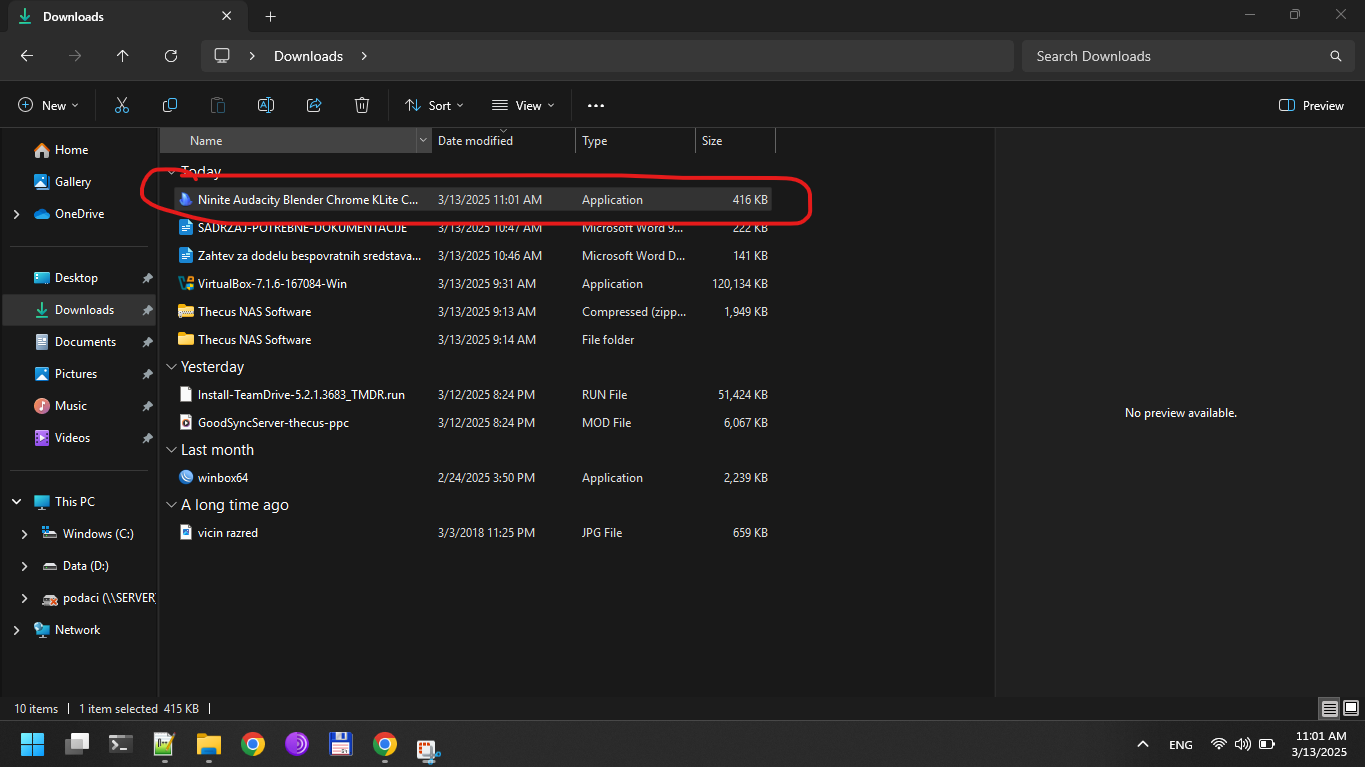The height and width of the screenshot is (767, 1365).
Task: Collapse the Last month group
Action: pos(172,450)
